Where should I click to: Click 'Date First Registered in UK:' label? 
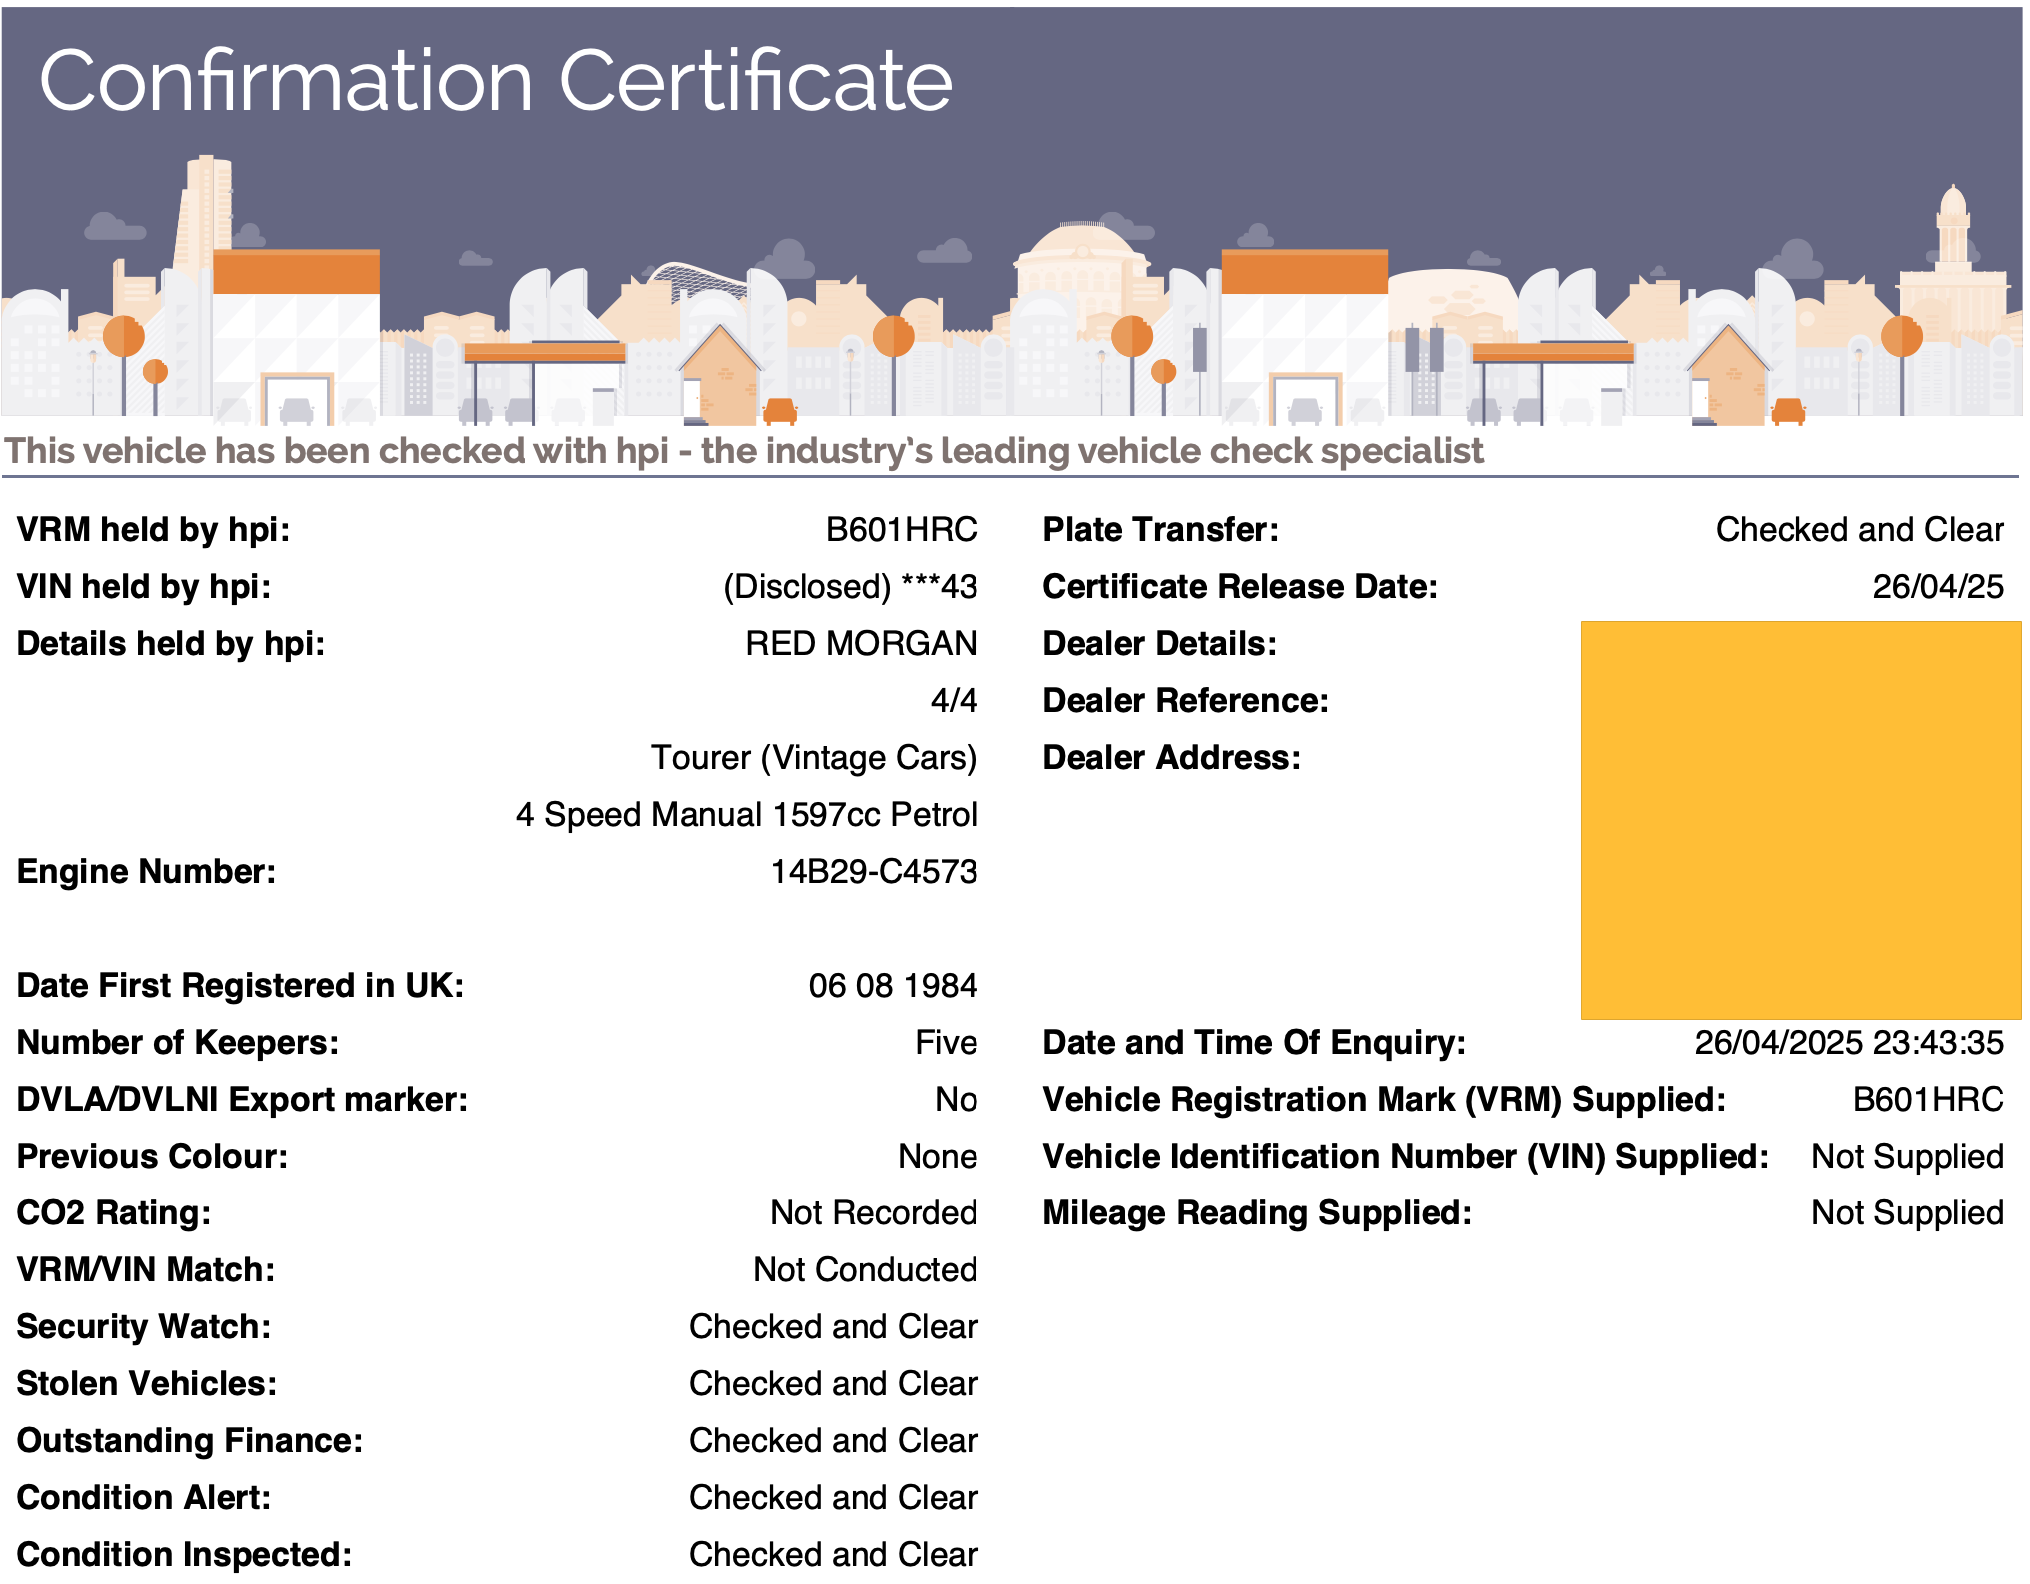(x=240, y=985)
